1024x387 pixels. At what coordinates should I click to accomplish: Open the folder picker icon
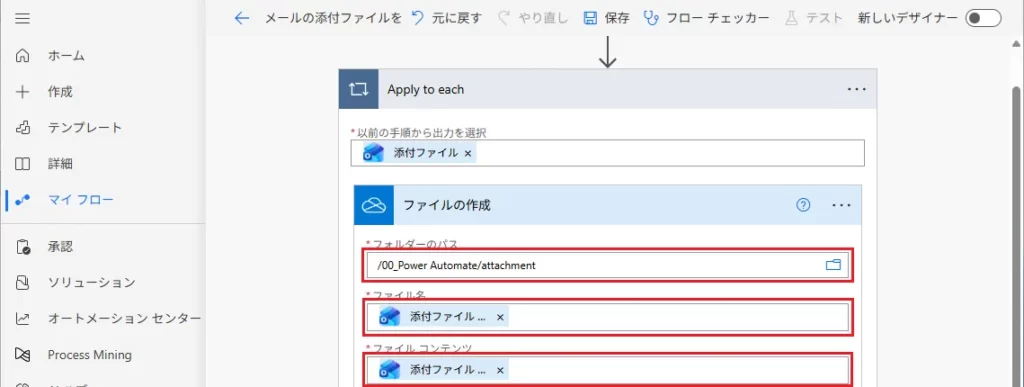tap(833, 265)
